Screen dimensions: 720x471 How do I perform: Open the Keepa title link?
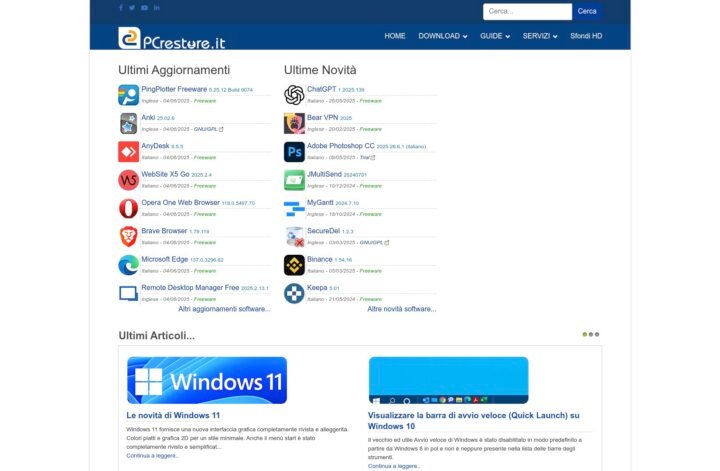(x=317, y=287)
